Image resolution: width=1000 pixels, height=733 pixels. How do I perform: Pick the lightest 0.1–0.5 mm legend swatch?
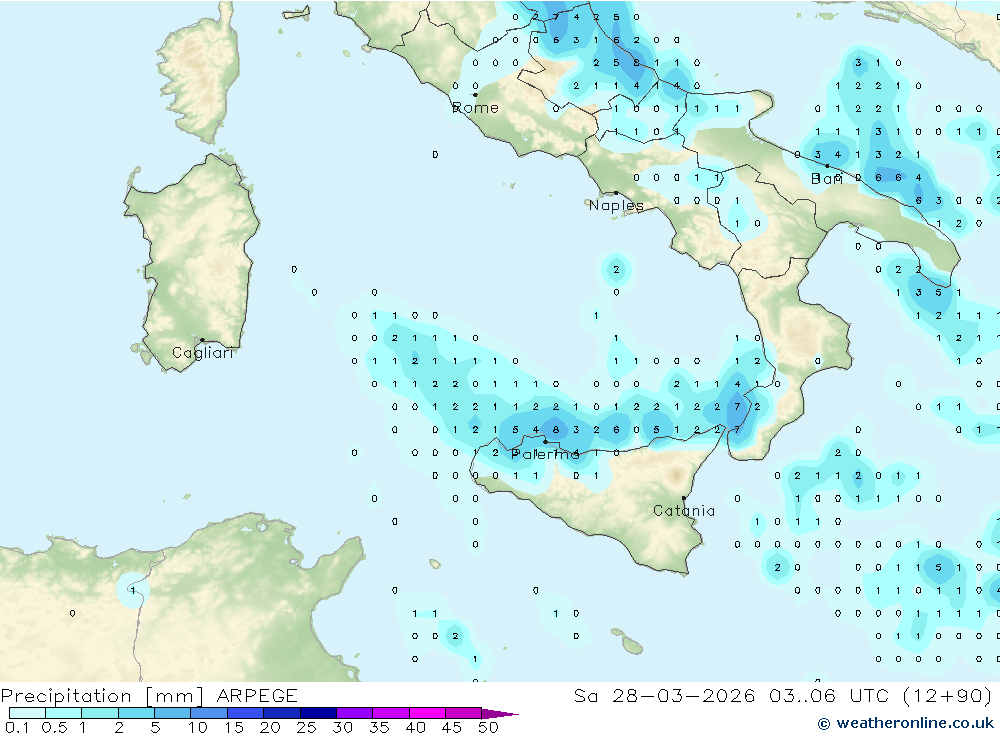click(27, 713)
